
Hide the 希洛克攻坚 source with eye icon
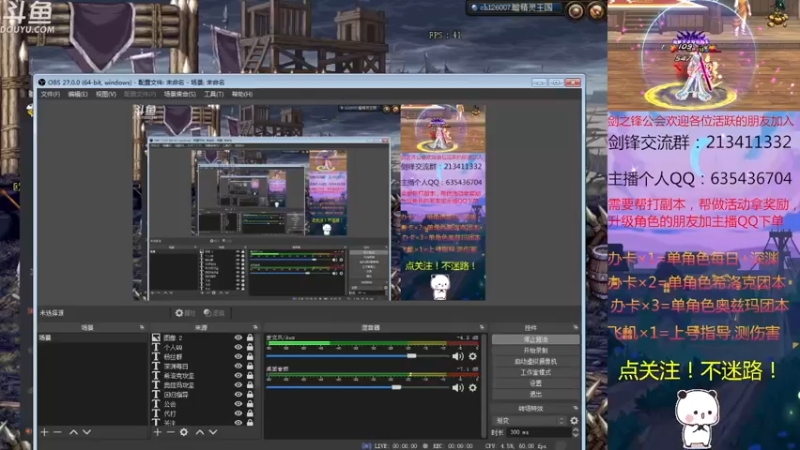[238, 376]
